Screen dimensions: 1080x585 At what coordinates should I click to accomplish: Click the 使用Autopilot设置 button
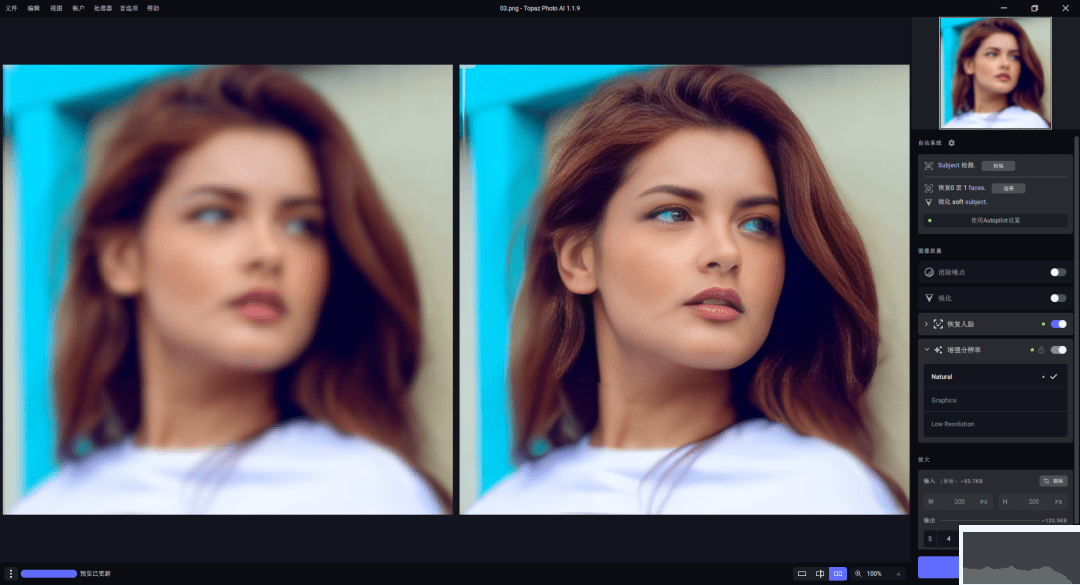[995, 220]
